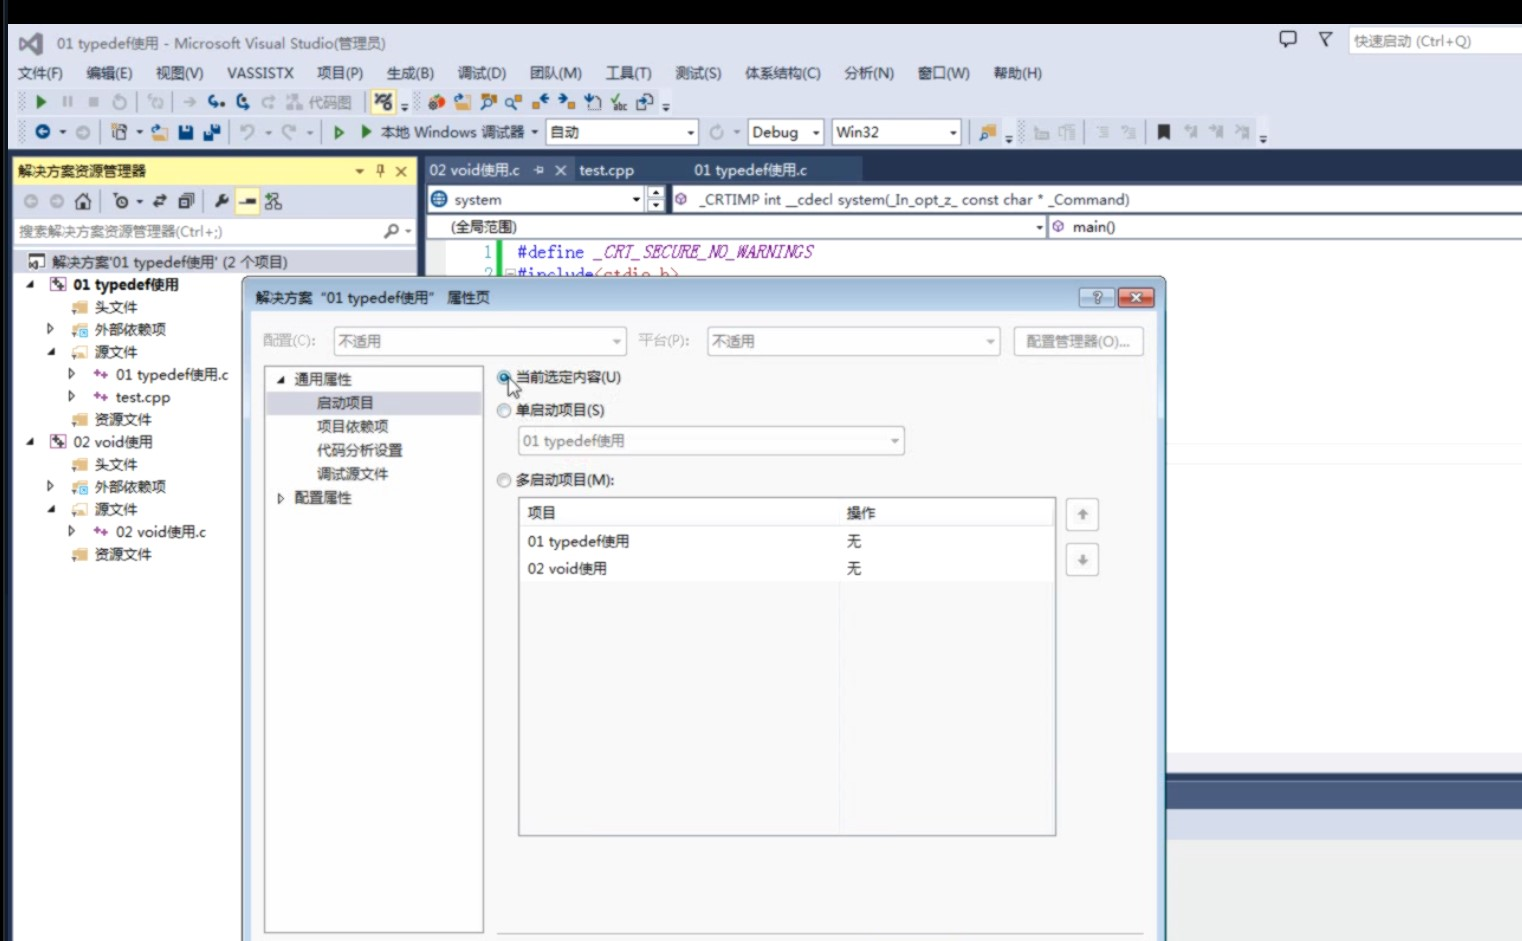Toggle the Preview Selected Items icon
Viewport: 1522px width, 941px height.
pyautogui.click(x=247, y=201)
